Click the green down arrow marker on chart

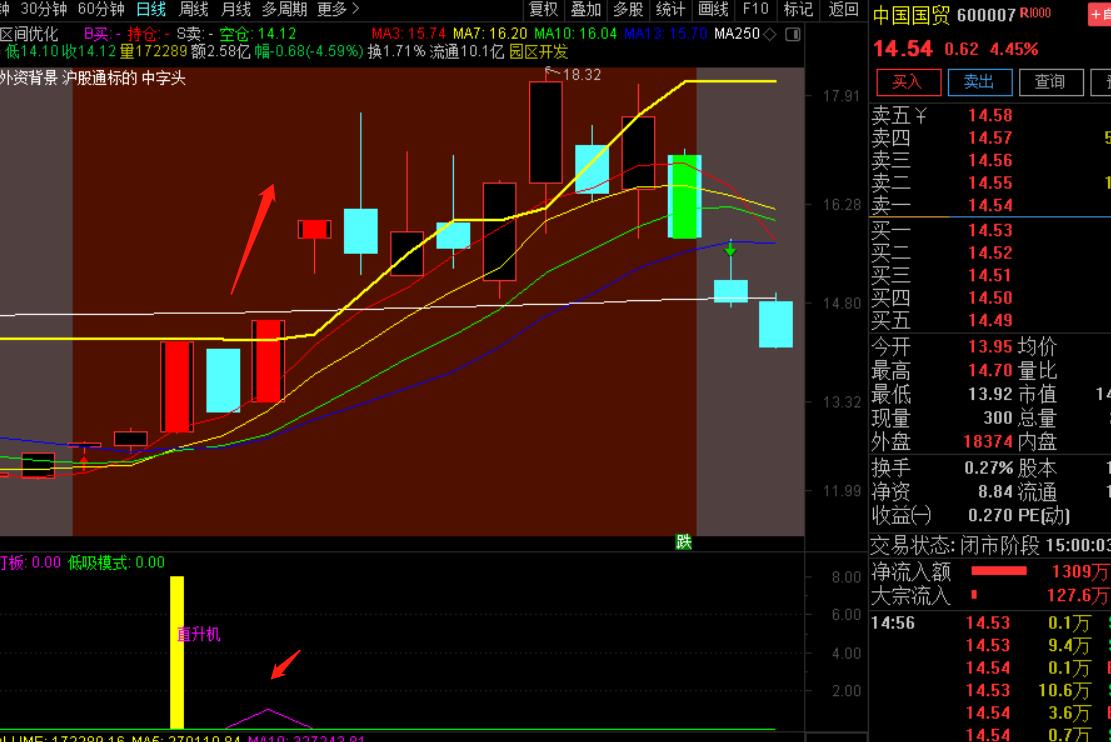point(731,249)
